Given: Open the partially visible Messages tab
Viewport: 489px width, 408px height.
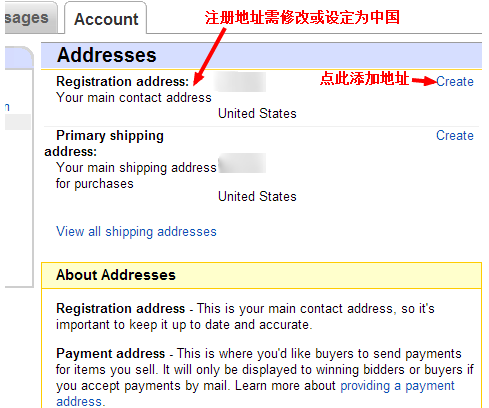Looking at the screenshot, I should (31, 17).
